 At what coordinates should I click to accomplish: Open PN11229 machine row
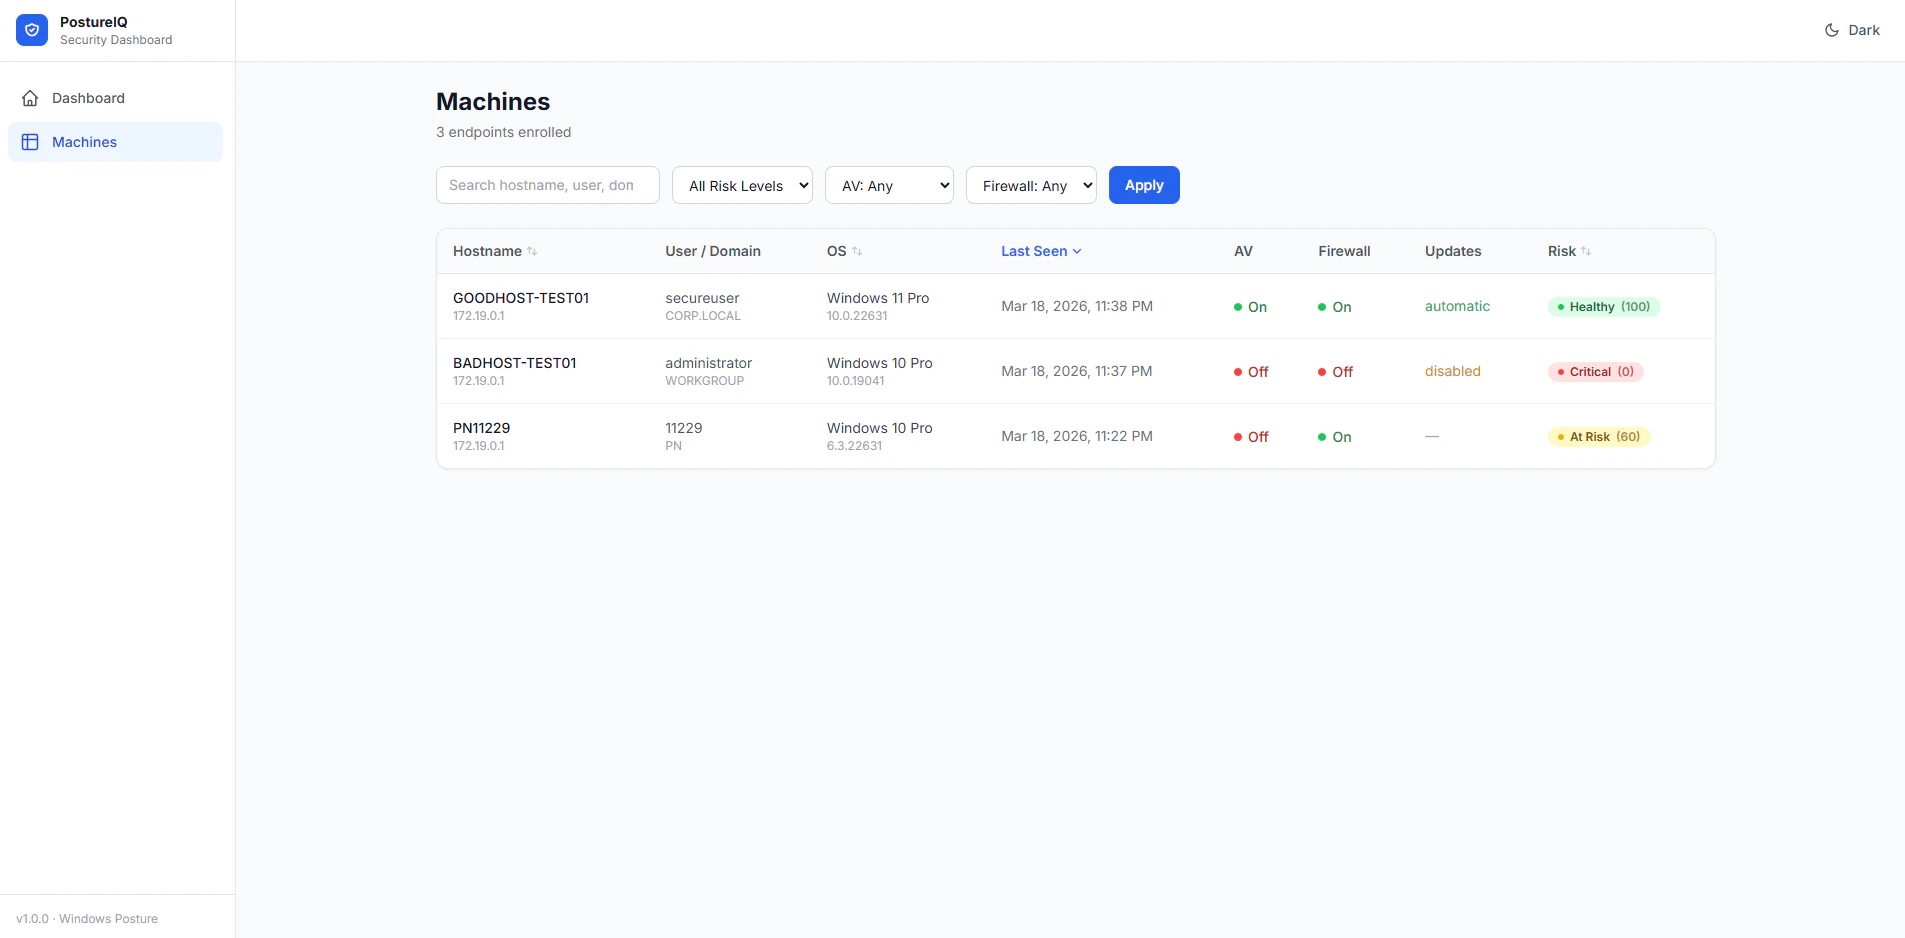click(1076, 436)
